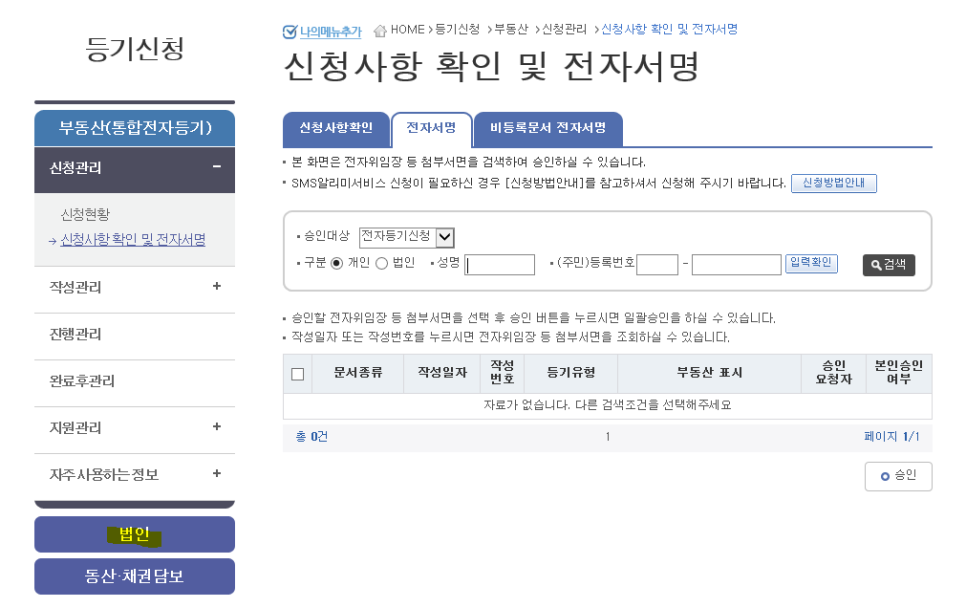Click the HOME house icon in breadcrumb

(380, 30)
